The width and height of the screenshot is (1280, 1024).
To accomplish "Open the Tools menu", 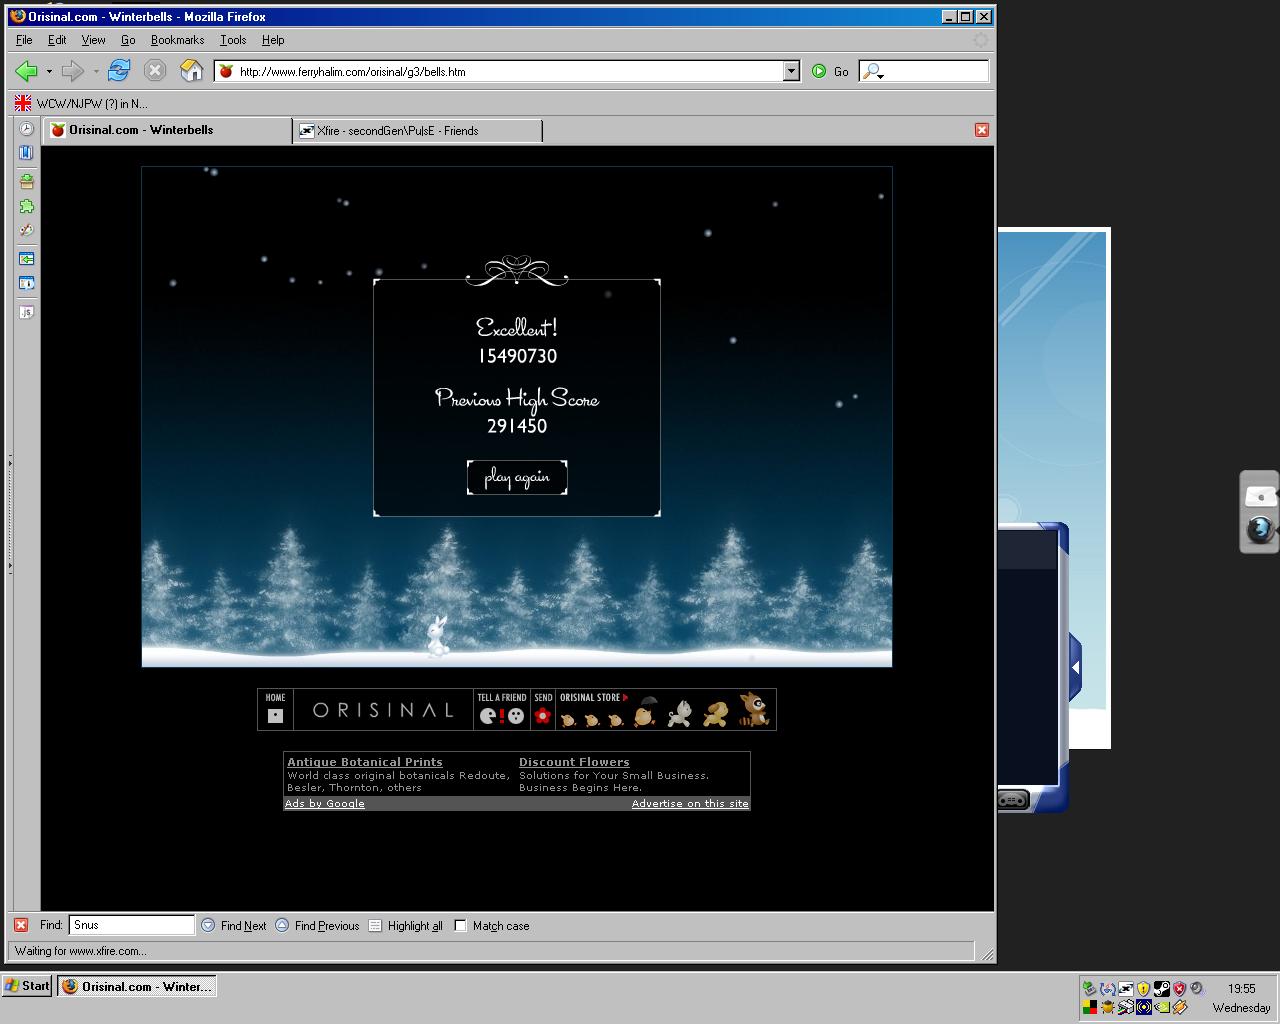I will (233, 40).
